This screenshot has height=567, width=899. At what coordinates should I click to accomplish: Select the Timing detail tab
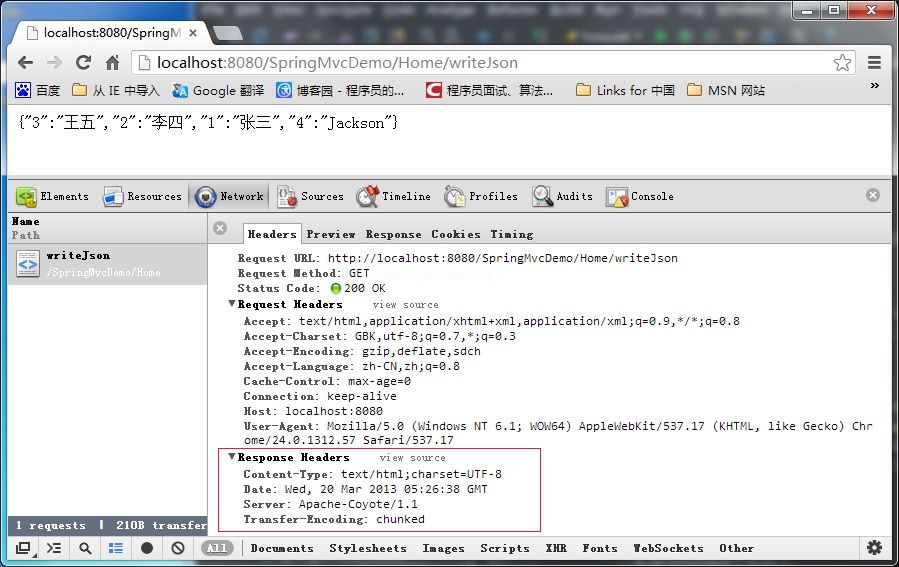[x=511, y=234]
